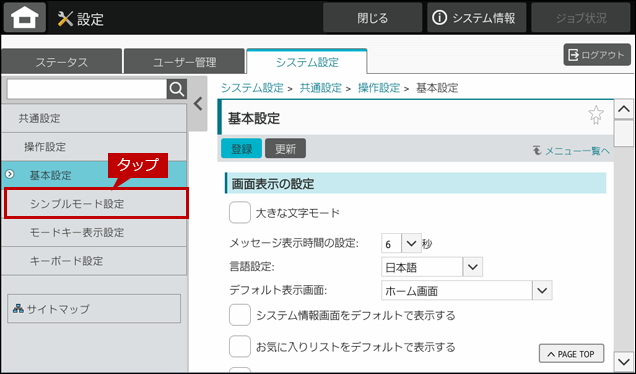636x374 pixels.
Task: Switch to ユーザー管理 tab
Action: pos(185,62)
